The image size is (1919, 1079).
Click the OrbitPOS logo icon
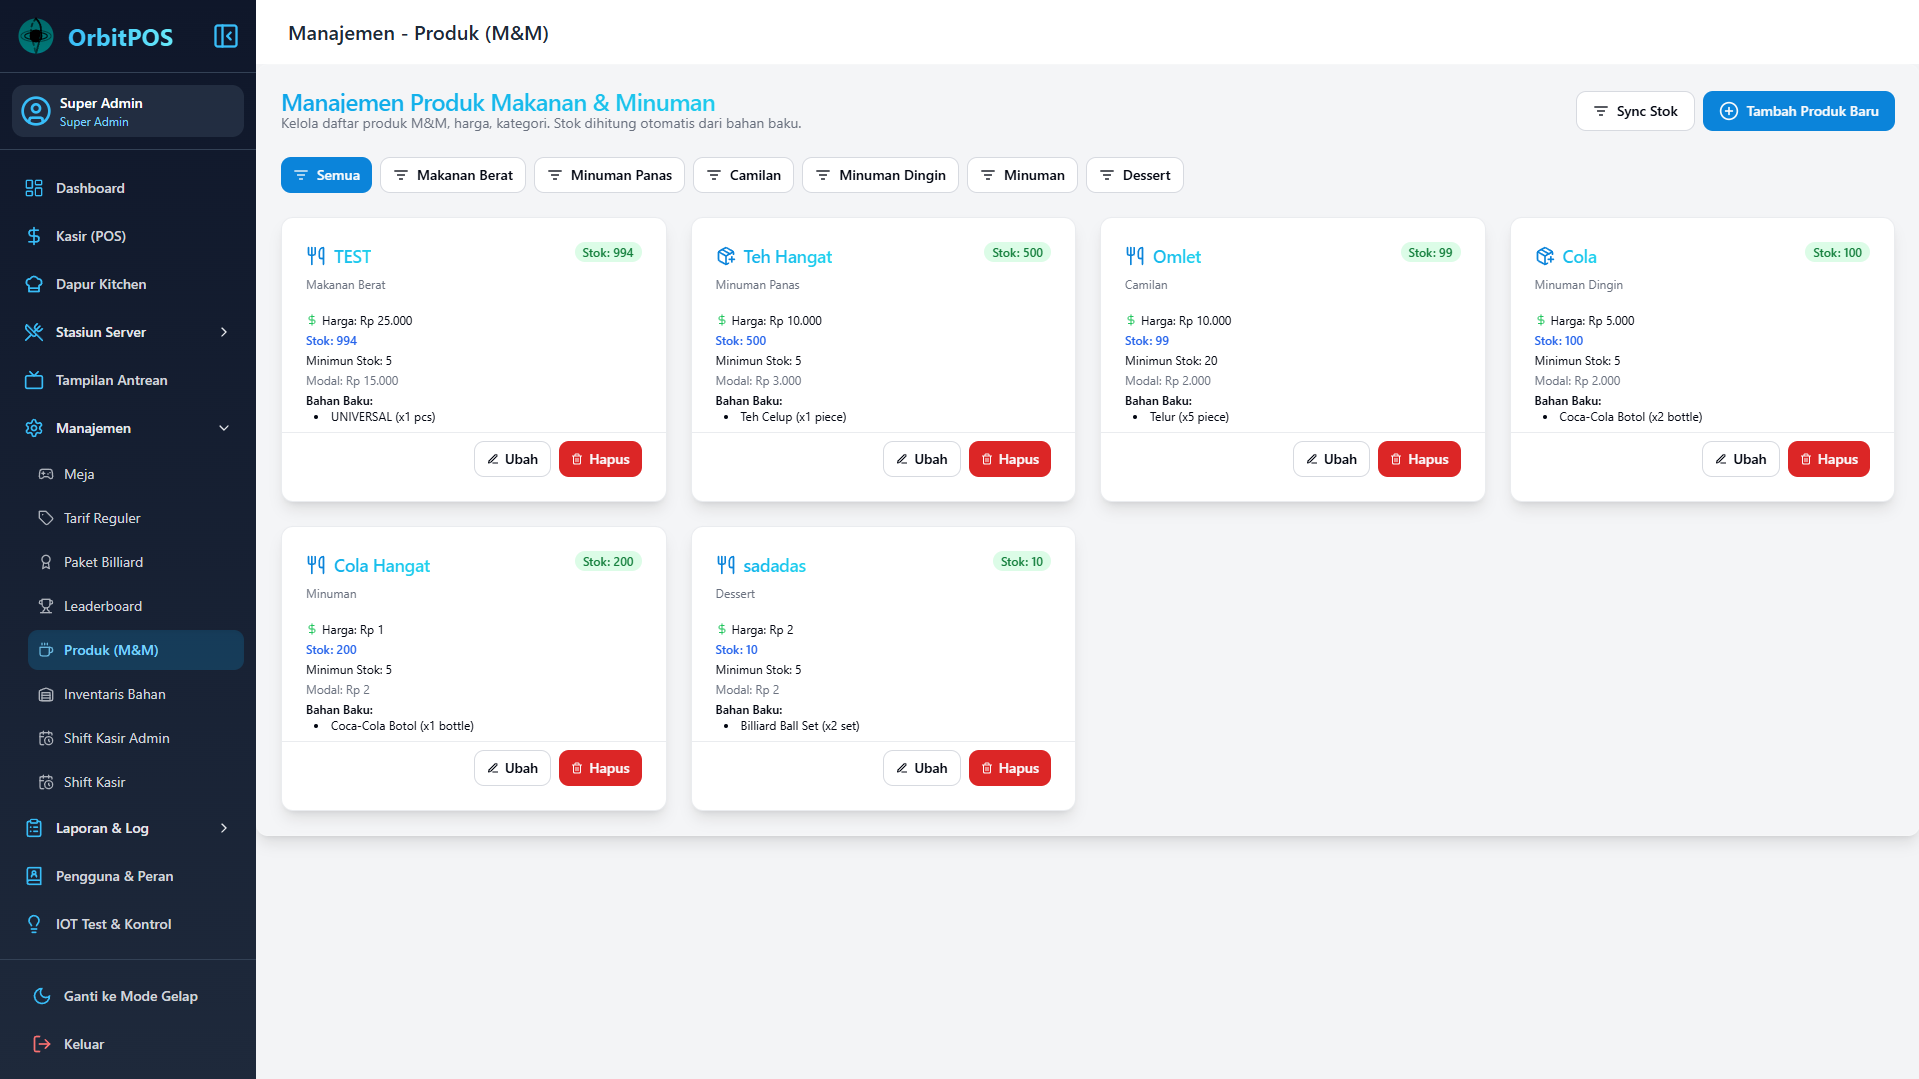36,35
